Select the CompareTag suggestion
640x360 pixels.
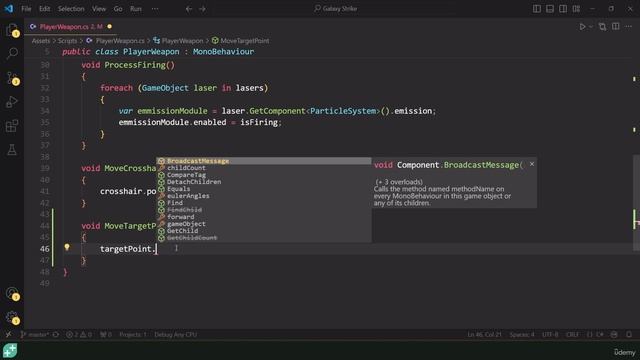click(264, 175)
